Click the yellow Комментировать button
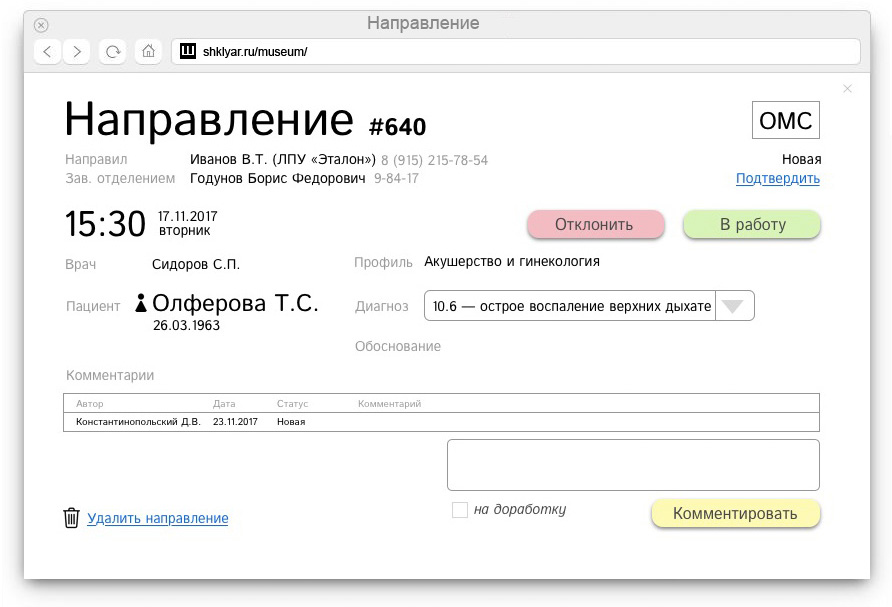This screenshot has width=892, height=607. pyautogui.click(x=736, y=514)
